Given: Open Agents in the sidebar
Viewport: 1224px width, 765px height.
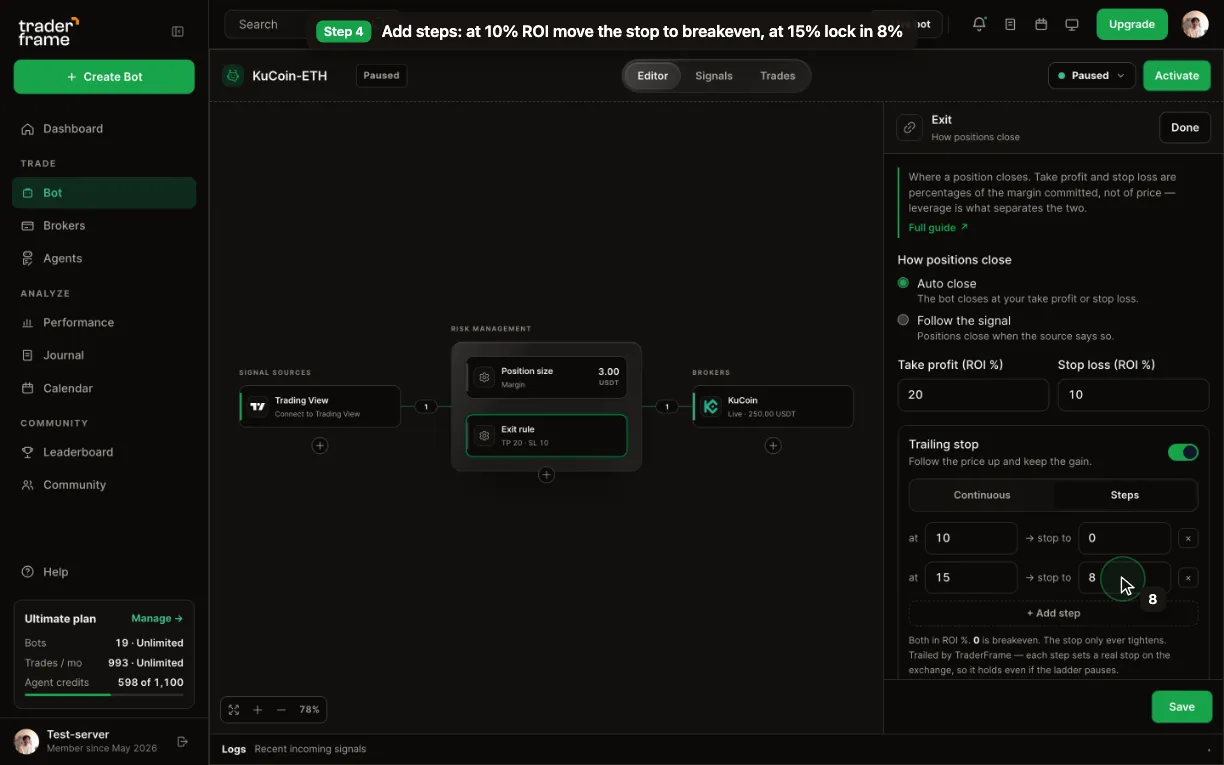Looking at the screenshot, I should [x=104, y=258].
